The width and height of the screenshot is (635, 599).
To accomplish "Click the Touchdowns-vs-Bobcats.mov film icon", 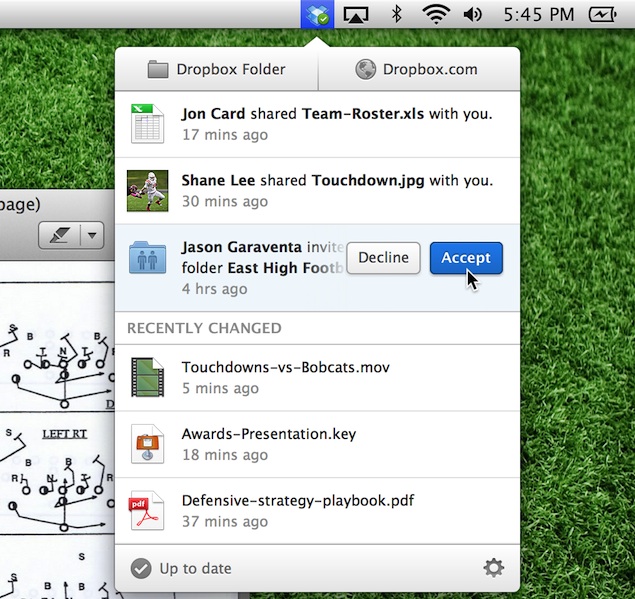I will click(x=147, y=377).
